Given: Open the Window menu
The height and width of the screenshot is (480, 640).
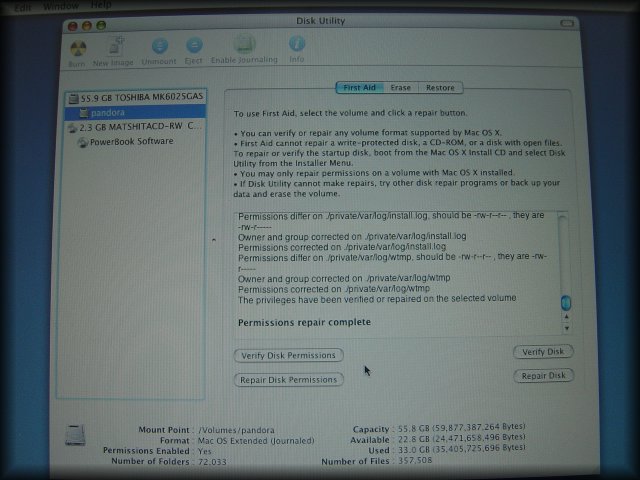Looking at the screenshot, I should (61, 6).
